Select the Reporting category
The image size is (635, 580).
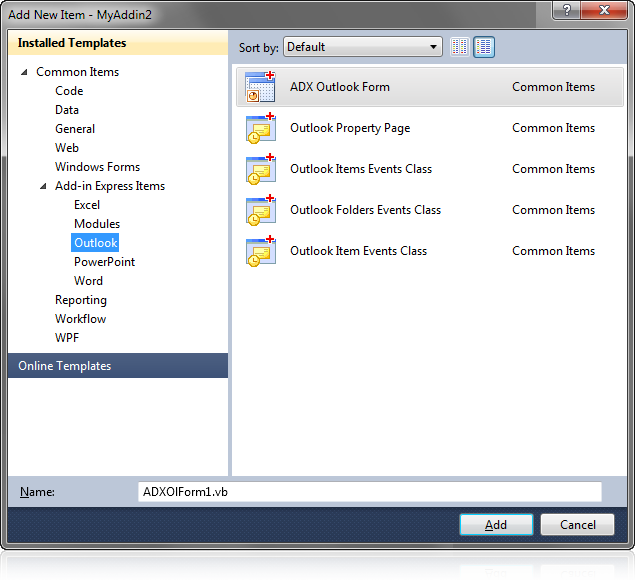click(81, 300)
